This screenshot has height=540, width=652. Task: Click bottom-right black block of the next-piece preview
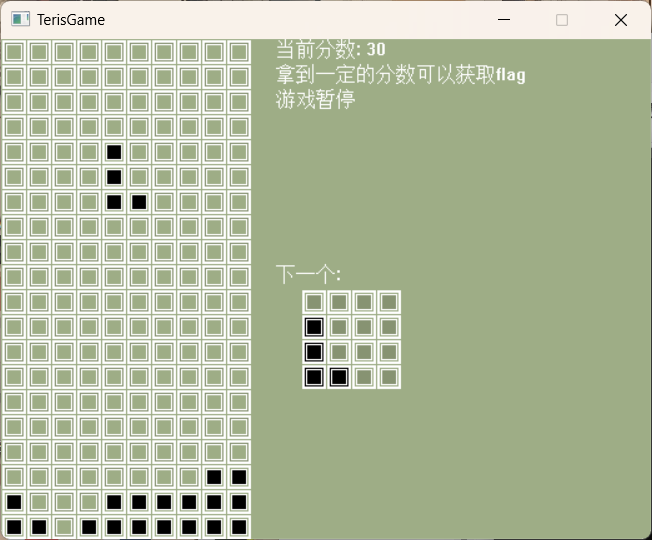[339, 377]
